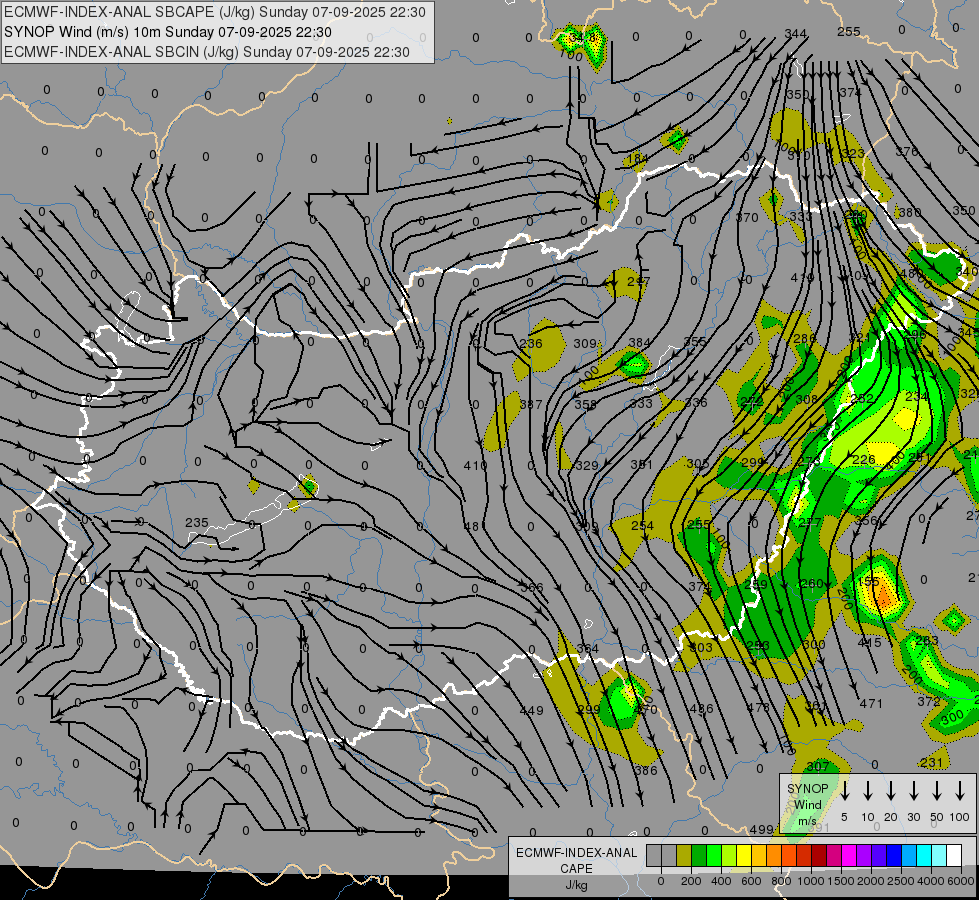Click the map value 364

588,648
